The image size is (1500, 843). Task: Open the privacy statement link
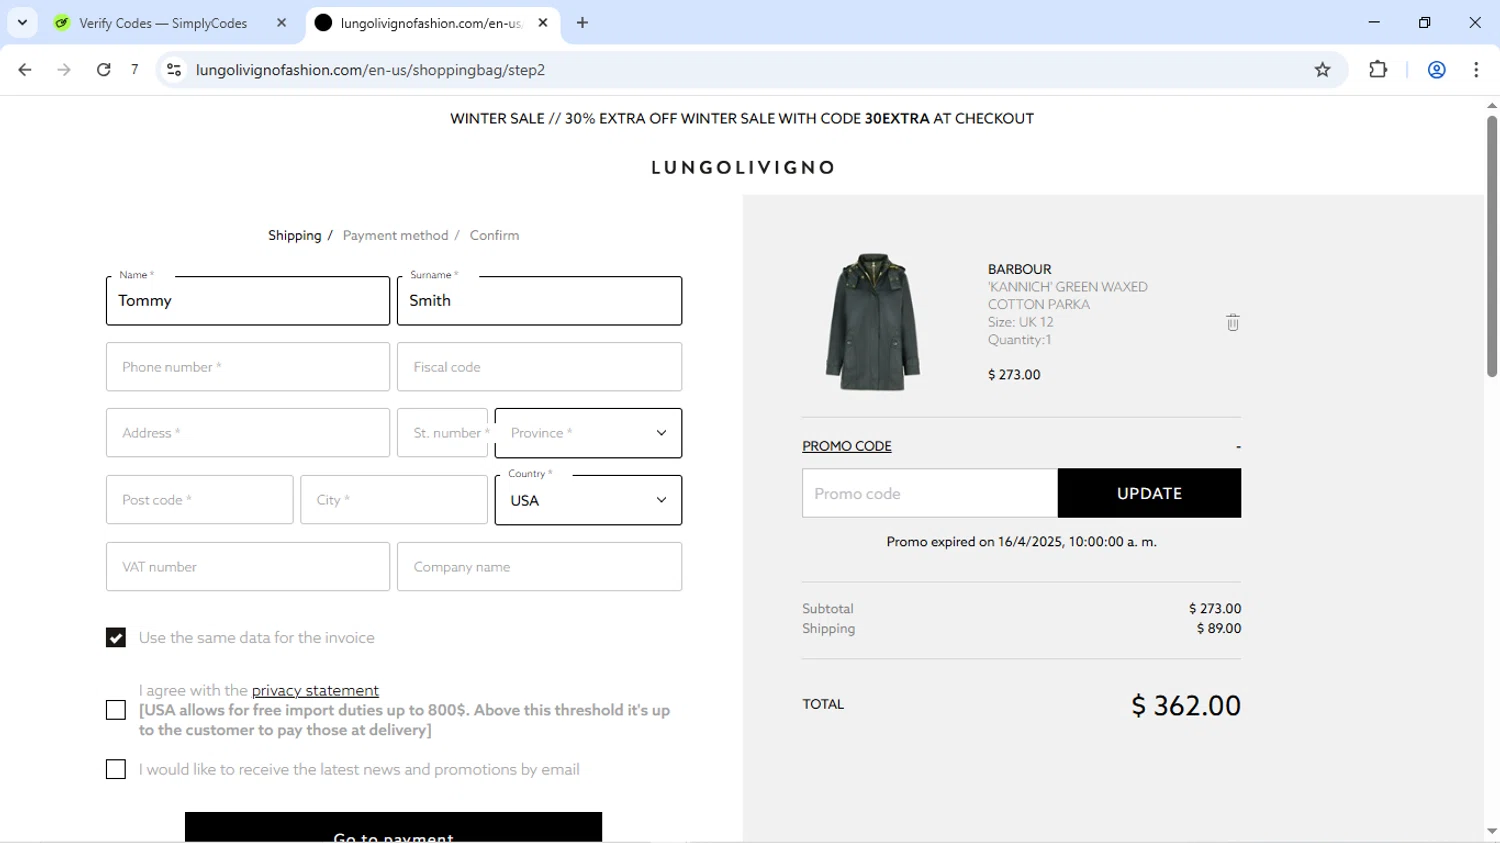click(315, 691)
